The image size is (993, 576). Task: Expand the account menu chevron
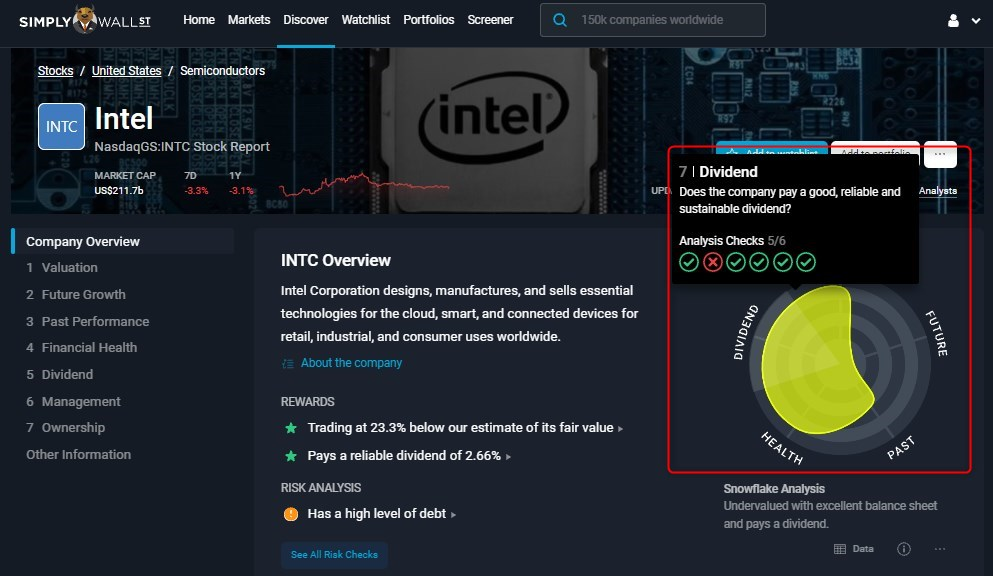976,21
